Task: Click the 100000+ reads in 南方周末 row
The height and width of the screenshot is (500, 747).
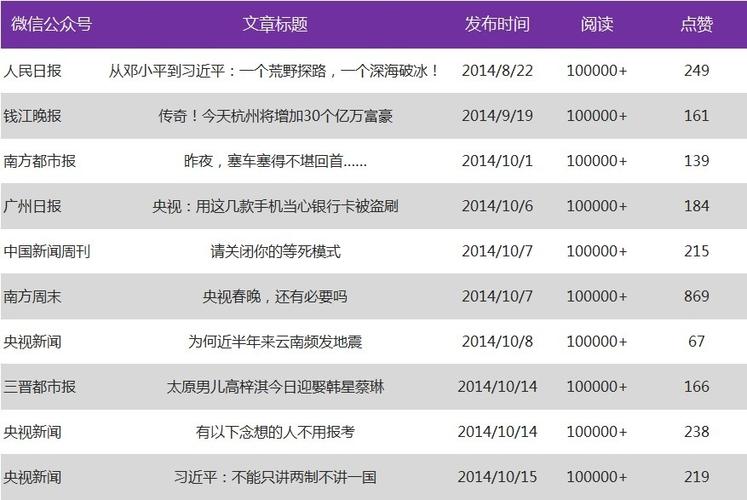Action: tap(596, 296)
